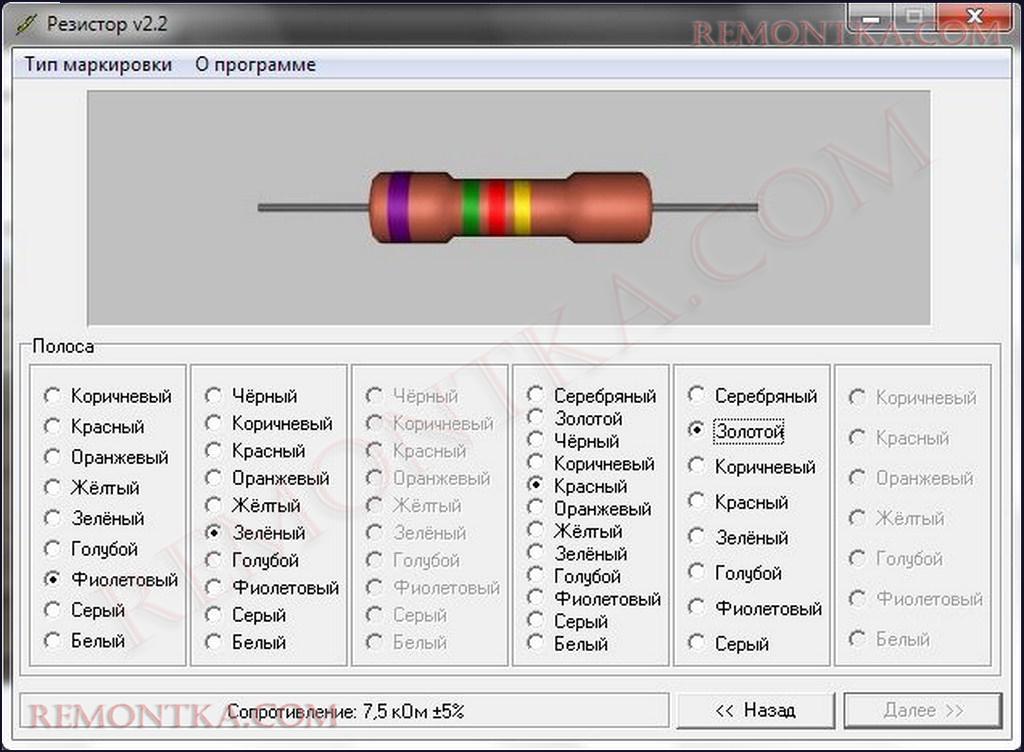
Task: Click the yellow band on the resistor
Action: coord(521,208)
